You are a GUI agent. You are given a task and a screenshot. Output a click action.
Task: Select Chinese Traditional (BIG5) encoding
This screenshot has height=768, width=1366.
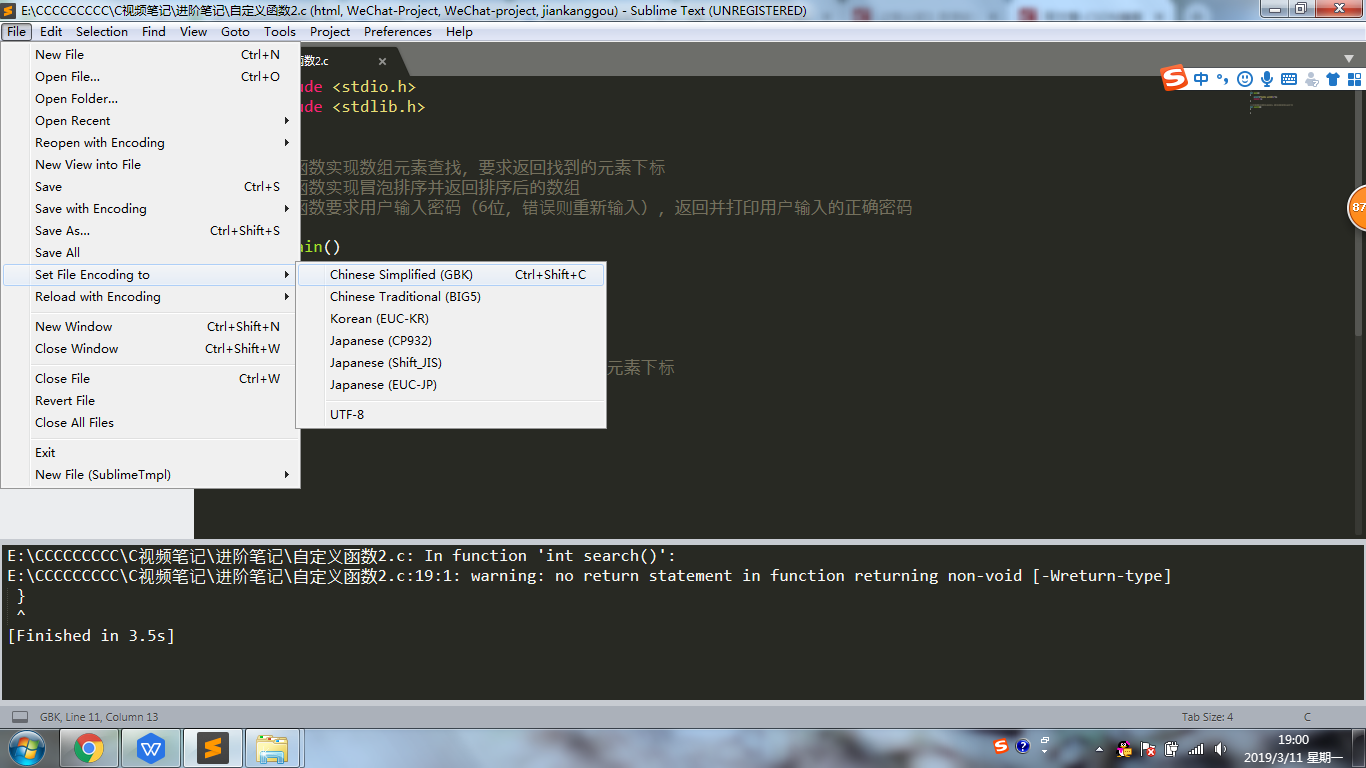pos(451,296)
